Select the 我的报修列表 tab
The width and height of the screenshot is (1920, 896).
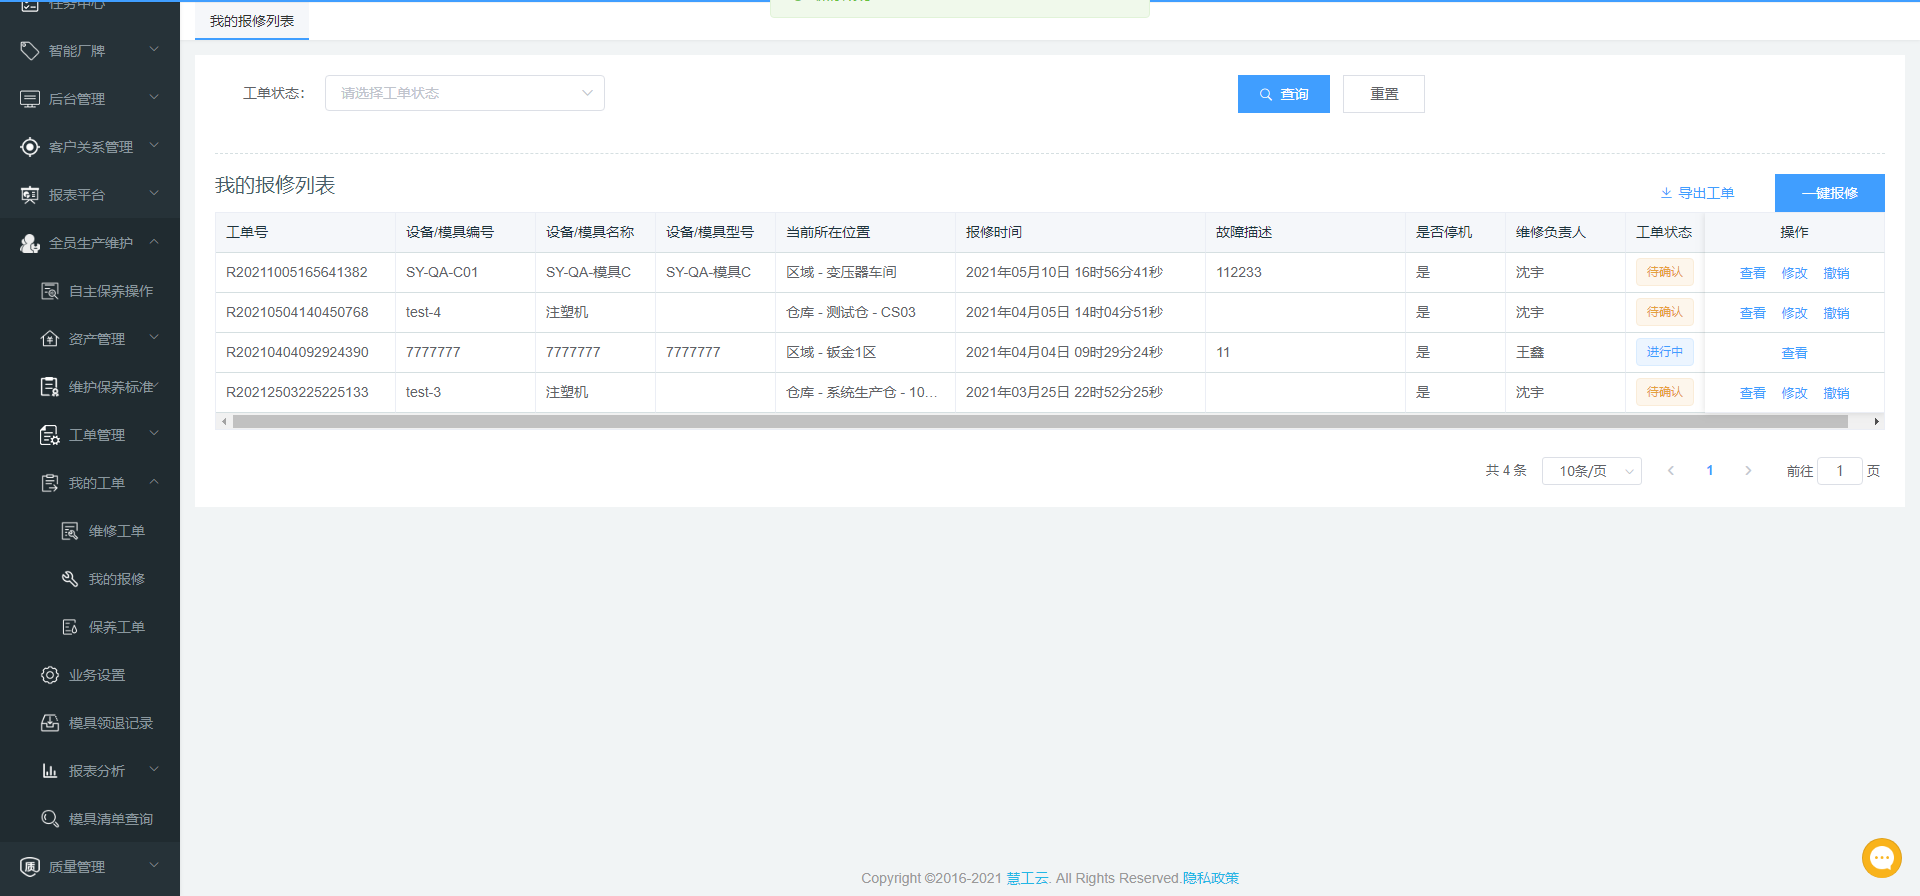coord(252,21)
